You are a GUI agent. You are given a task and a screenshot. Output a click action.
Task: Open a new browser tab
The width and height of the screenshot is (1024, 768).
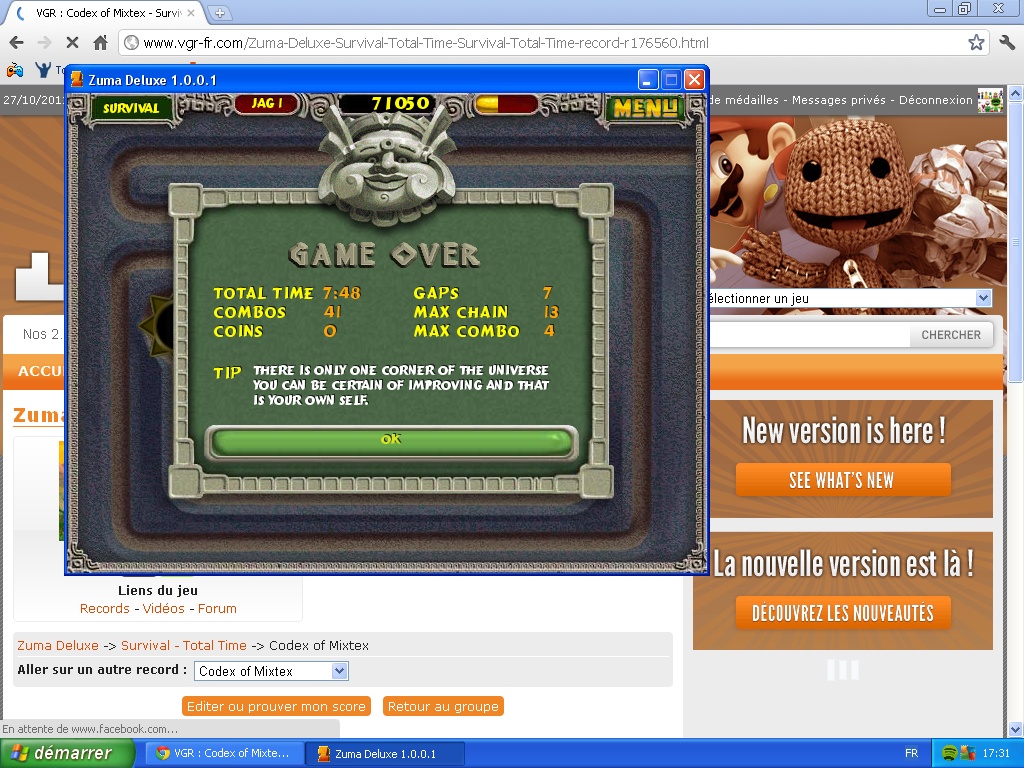coord(220,13)
